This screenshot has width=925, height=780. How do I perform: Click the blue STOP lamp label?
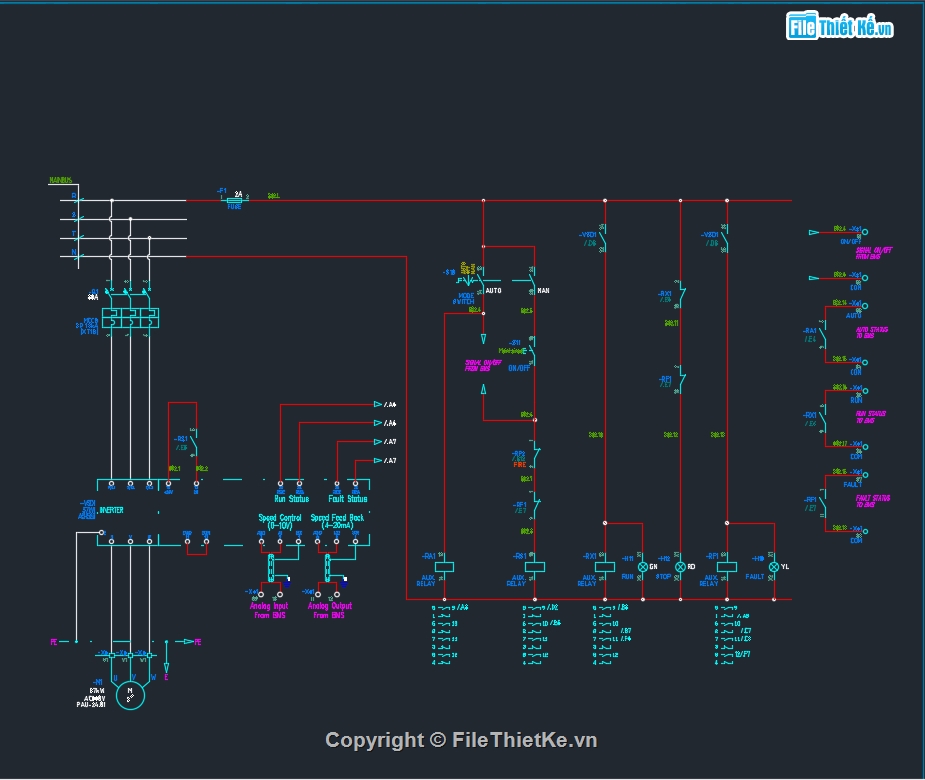pyautogui.click(x=664, y=576)
